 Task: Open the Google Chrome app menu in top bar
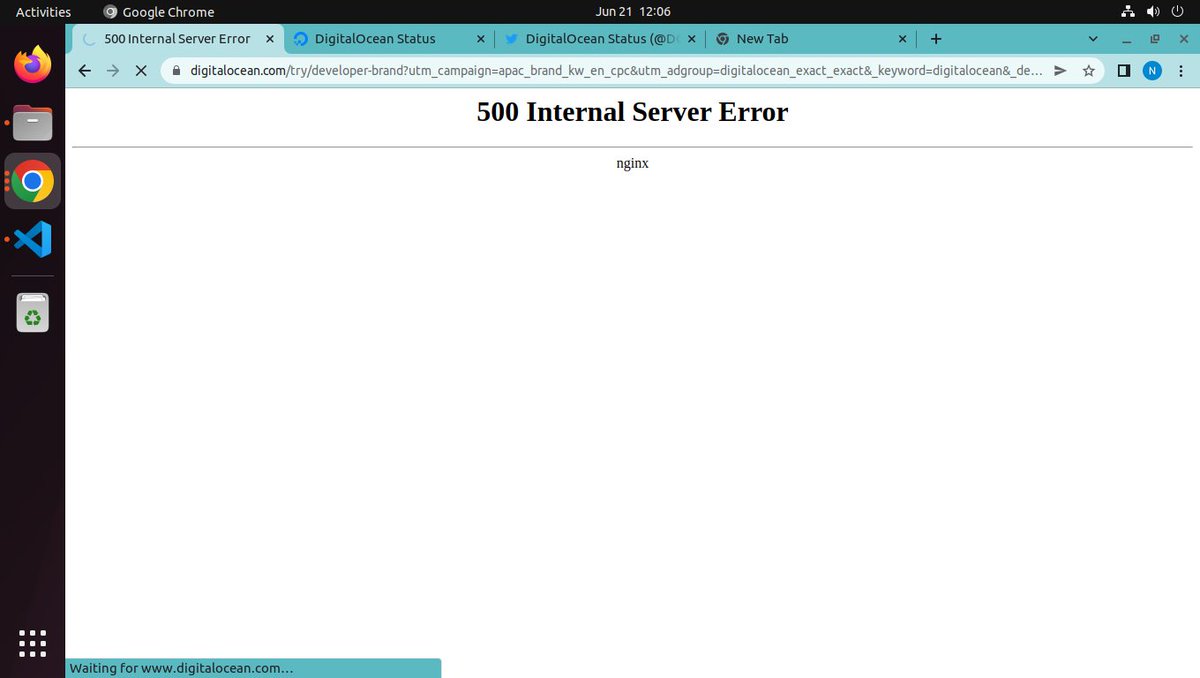click(159, 12)
